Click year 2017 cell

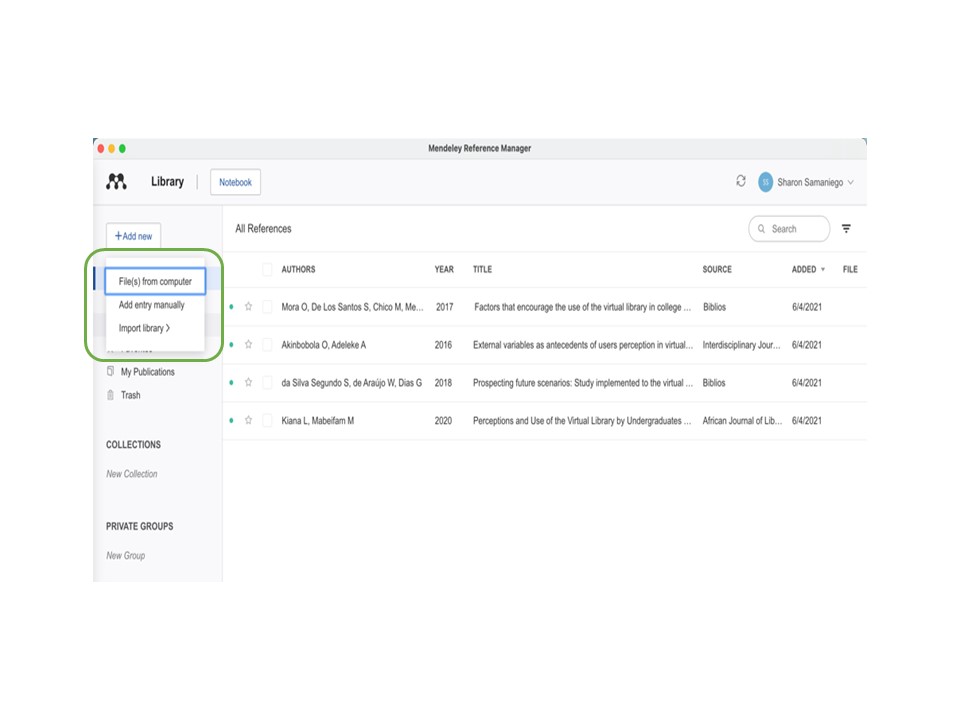click(x=444, y=307)
